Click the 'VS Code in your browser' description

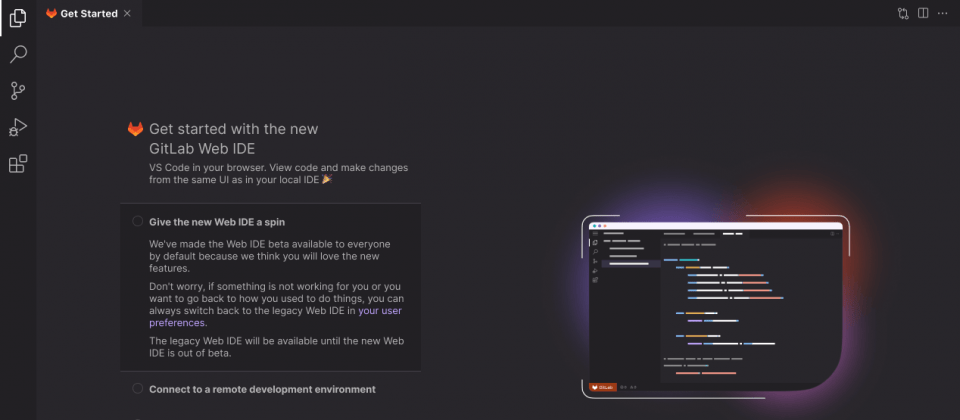279,173
